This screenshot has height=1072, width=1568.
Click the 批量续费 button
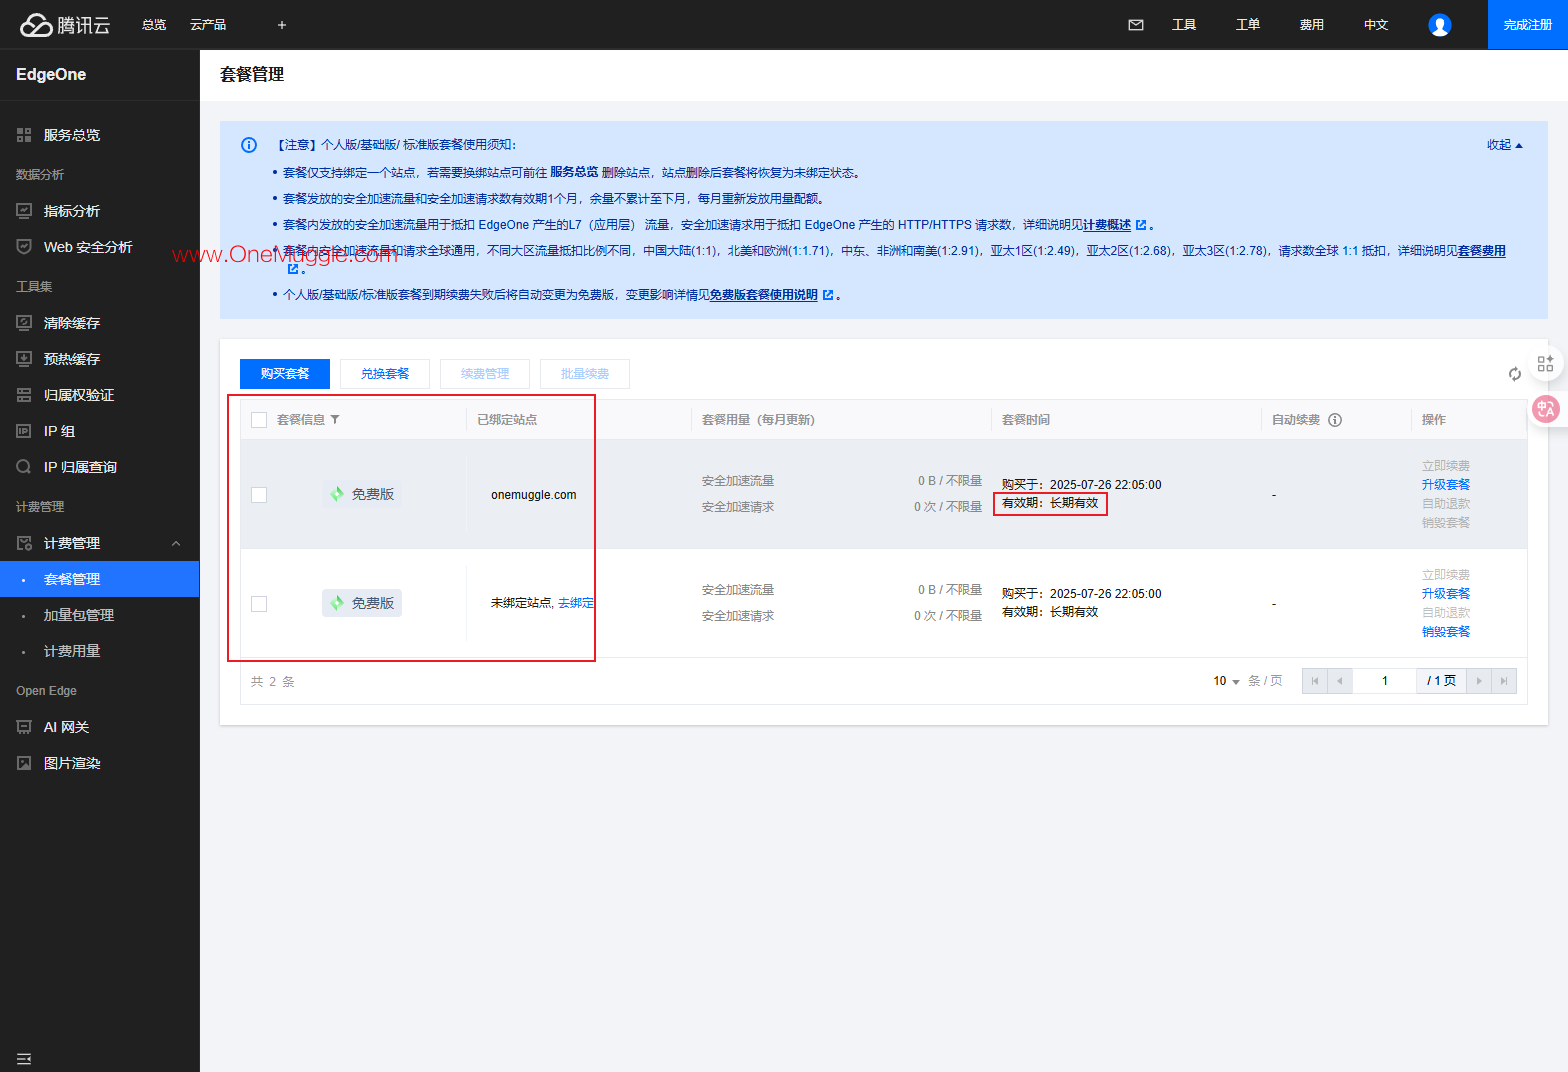585,374
